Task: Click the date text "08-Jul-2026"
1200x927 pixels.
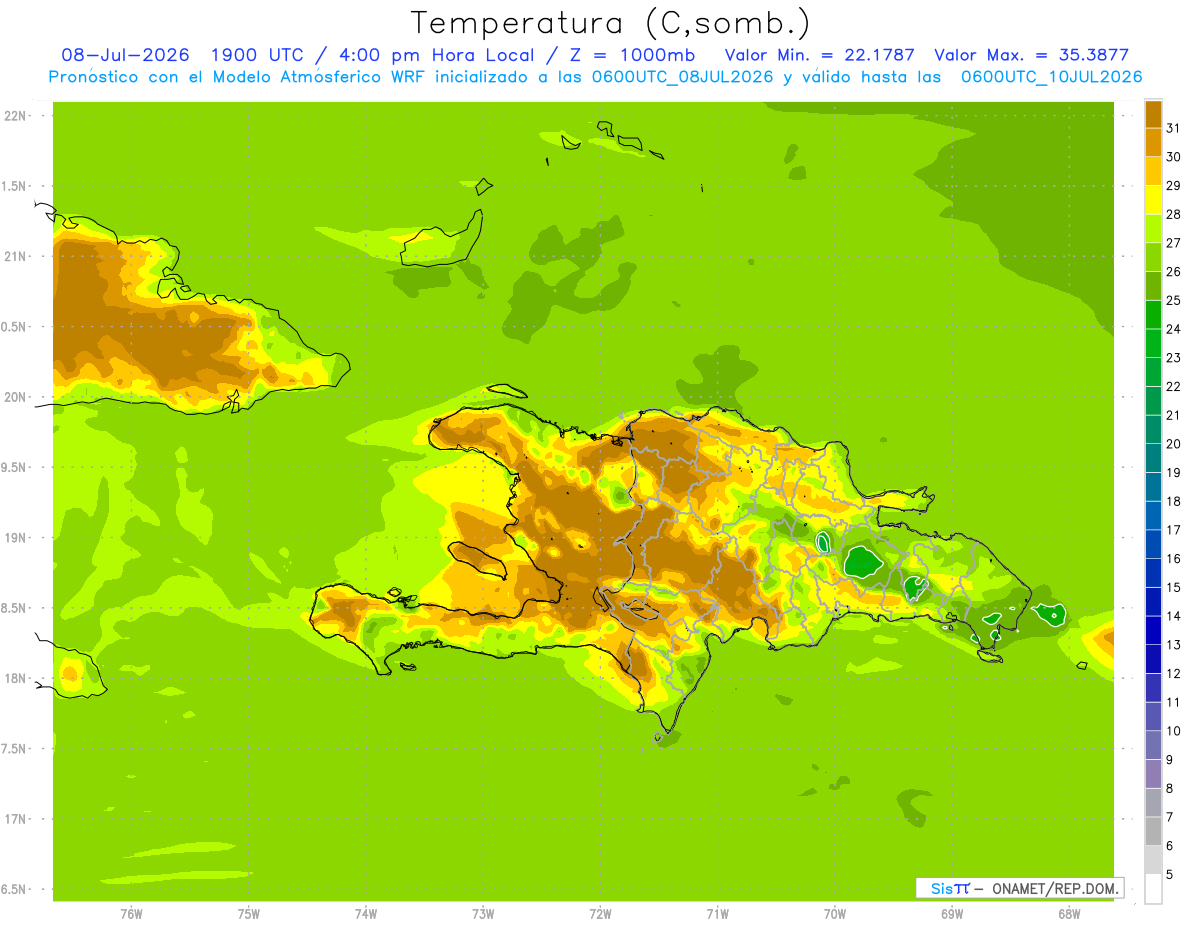Action: 125,55
